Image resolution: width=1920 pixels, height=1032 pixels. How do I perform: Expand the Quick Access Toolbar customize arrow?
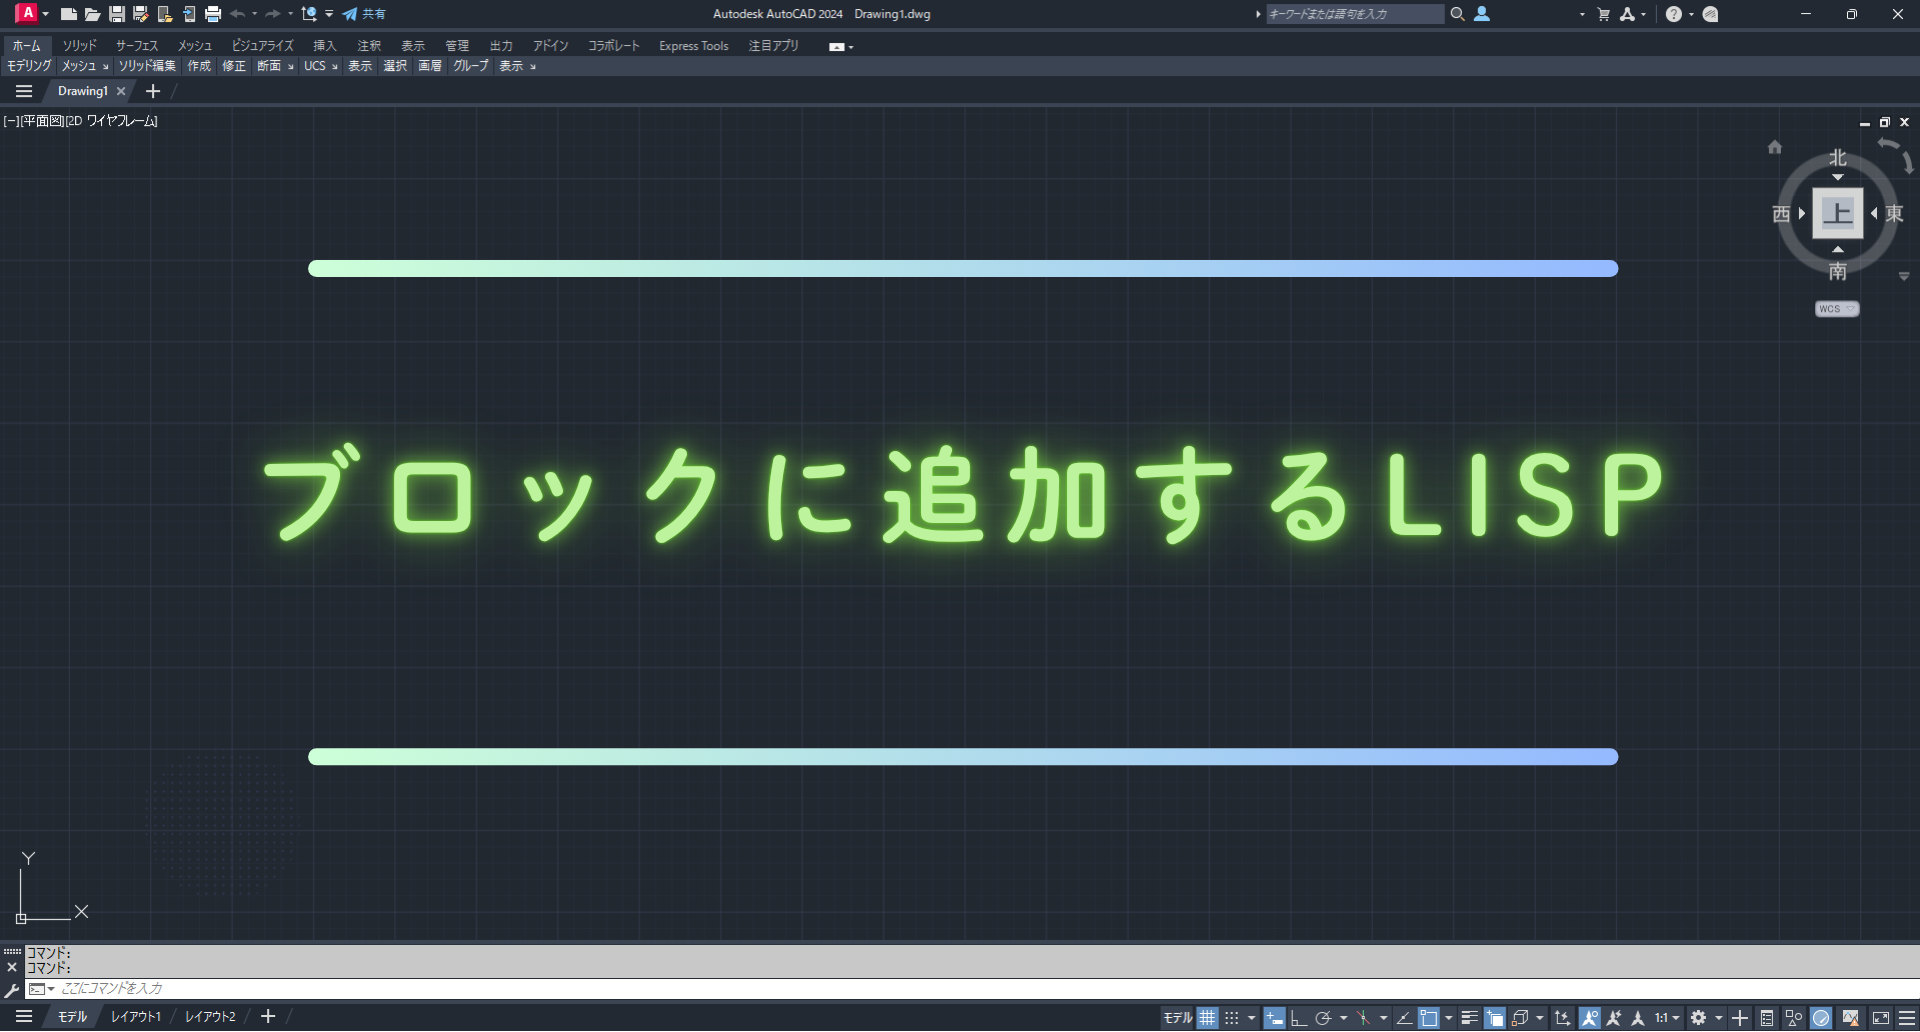[329, 14]
